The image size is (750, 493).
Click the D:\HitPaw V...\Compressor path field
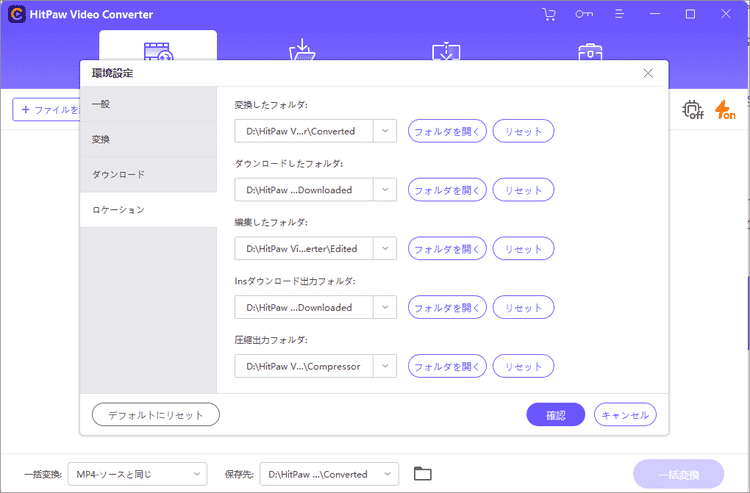(304, 366)
